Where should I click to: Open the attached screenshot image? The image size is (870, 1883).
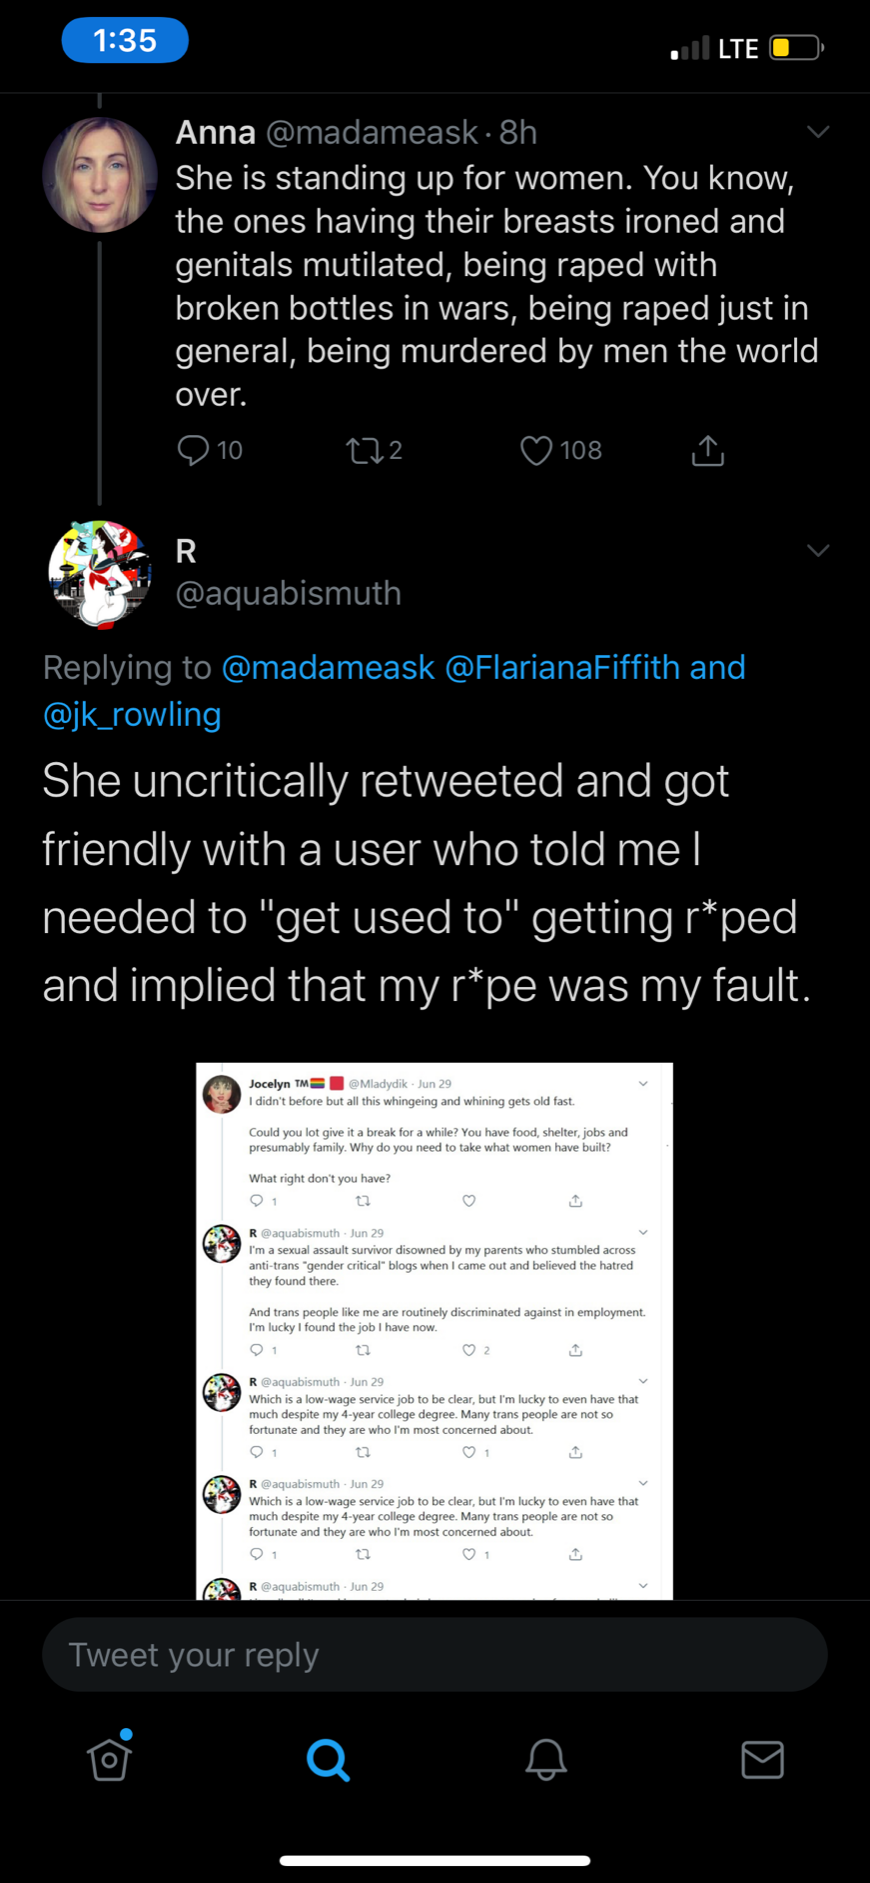click(x=434, y=1330)
